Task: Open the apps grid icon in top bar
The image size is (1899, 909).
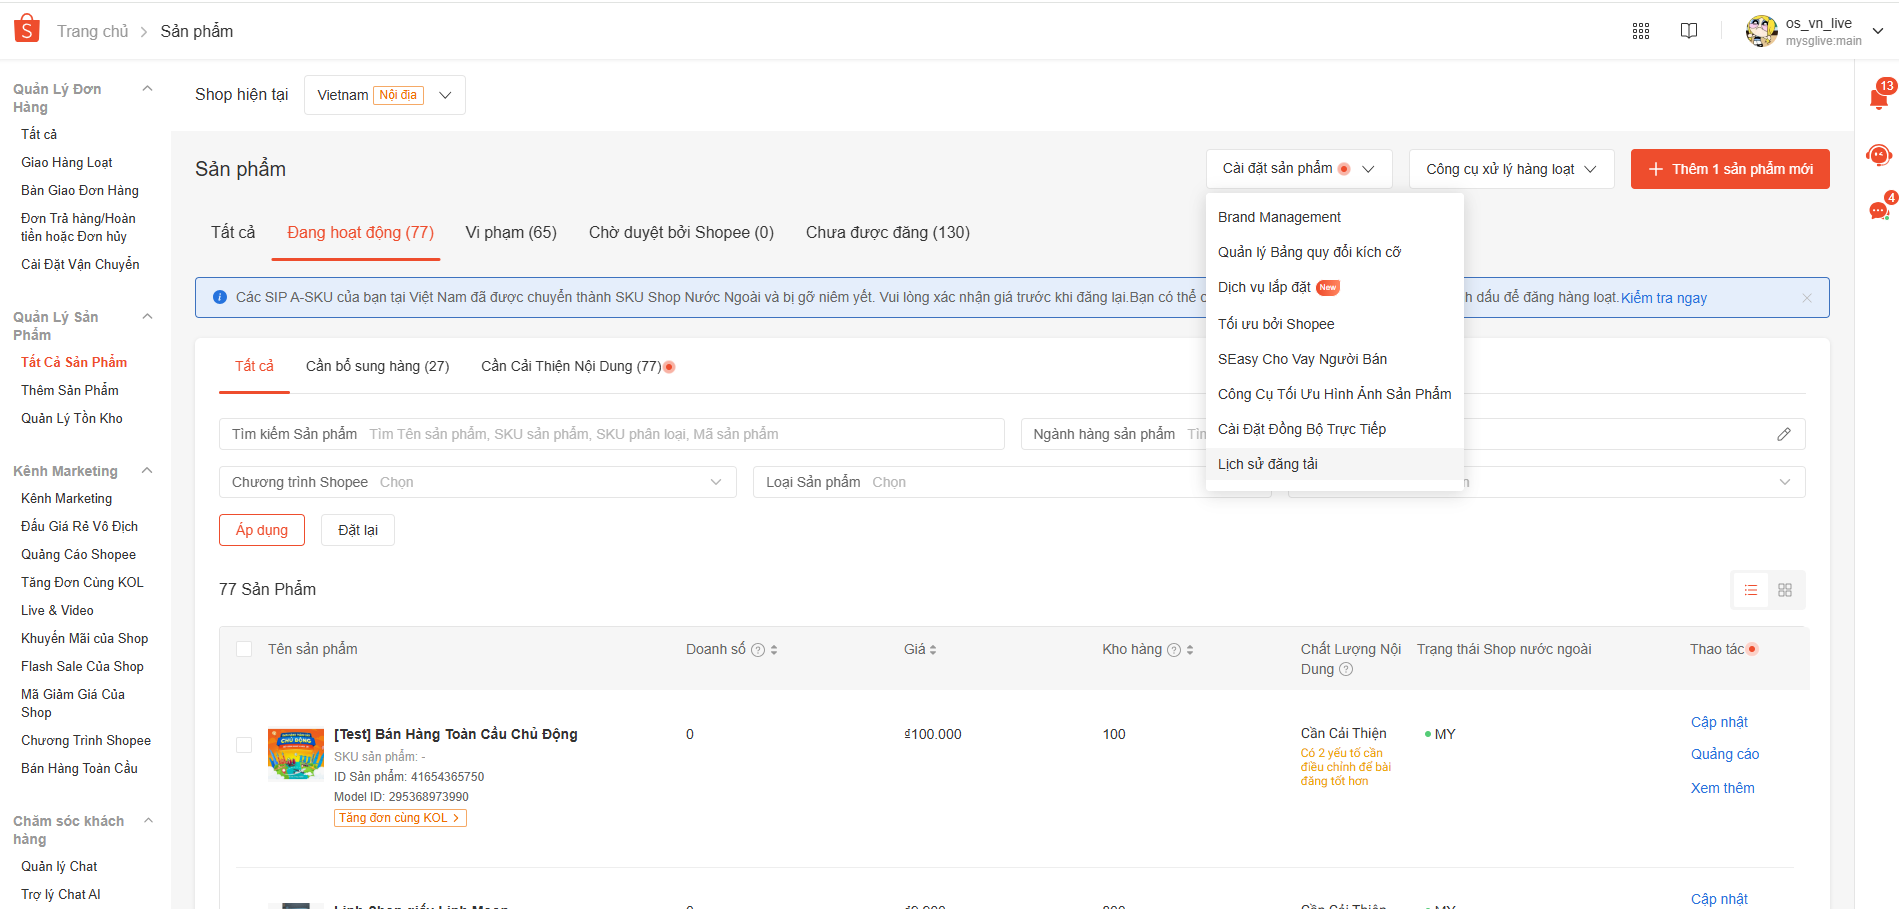Action: coord(1641,31)
